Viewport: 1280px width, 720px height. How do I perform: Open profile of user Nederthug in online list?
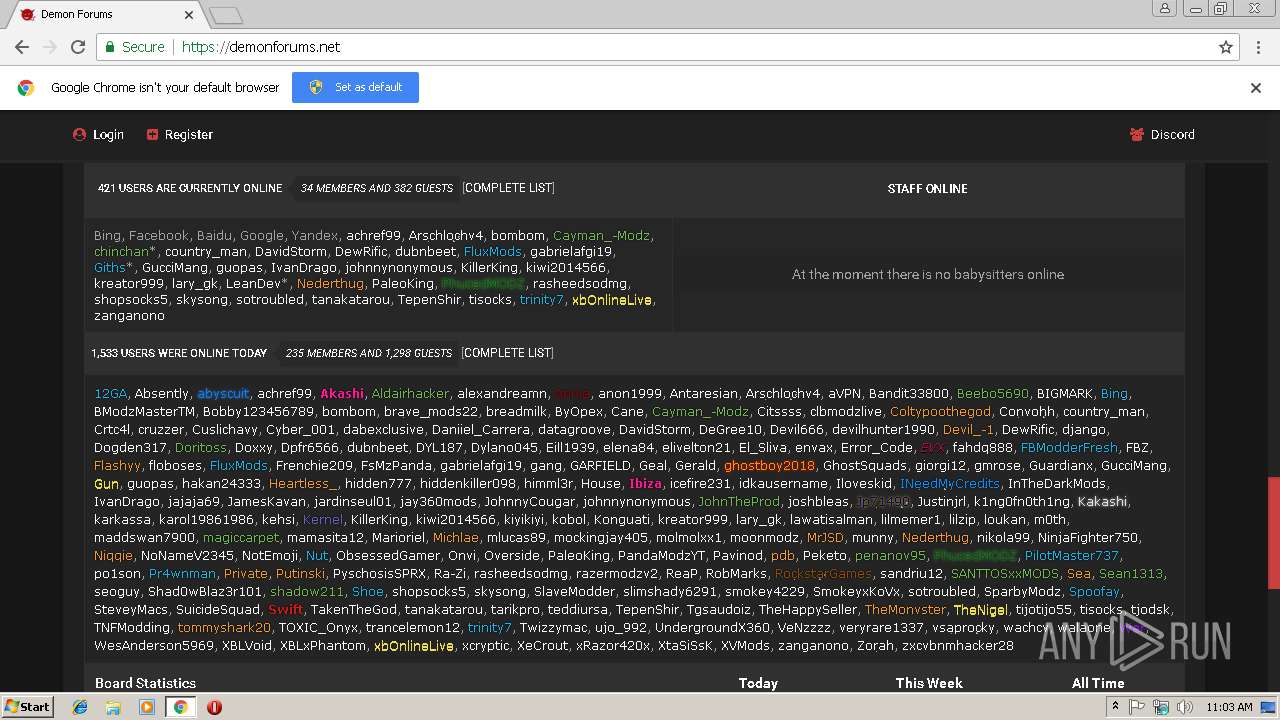330,284
